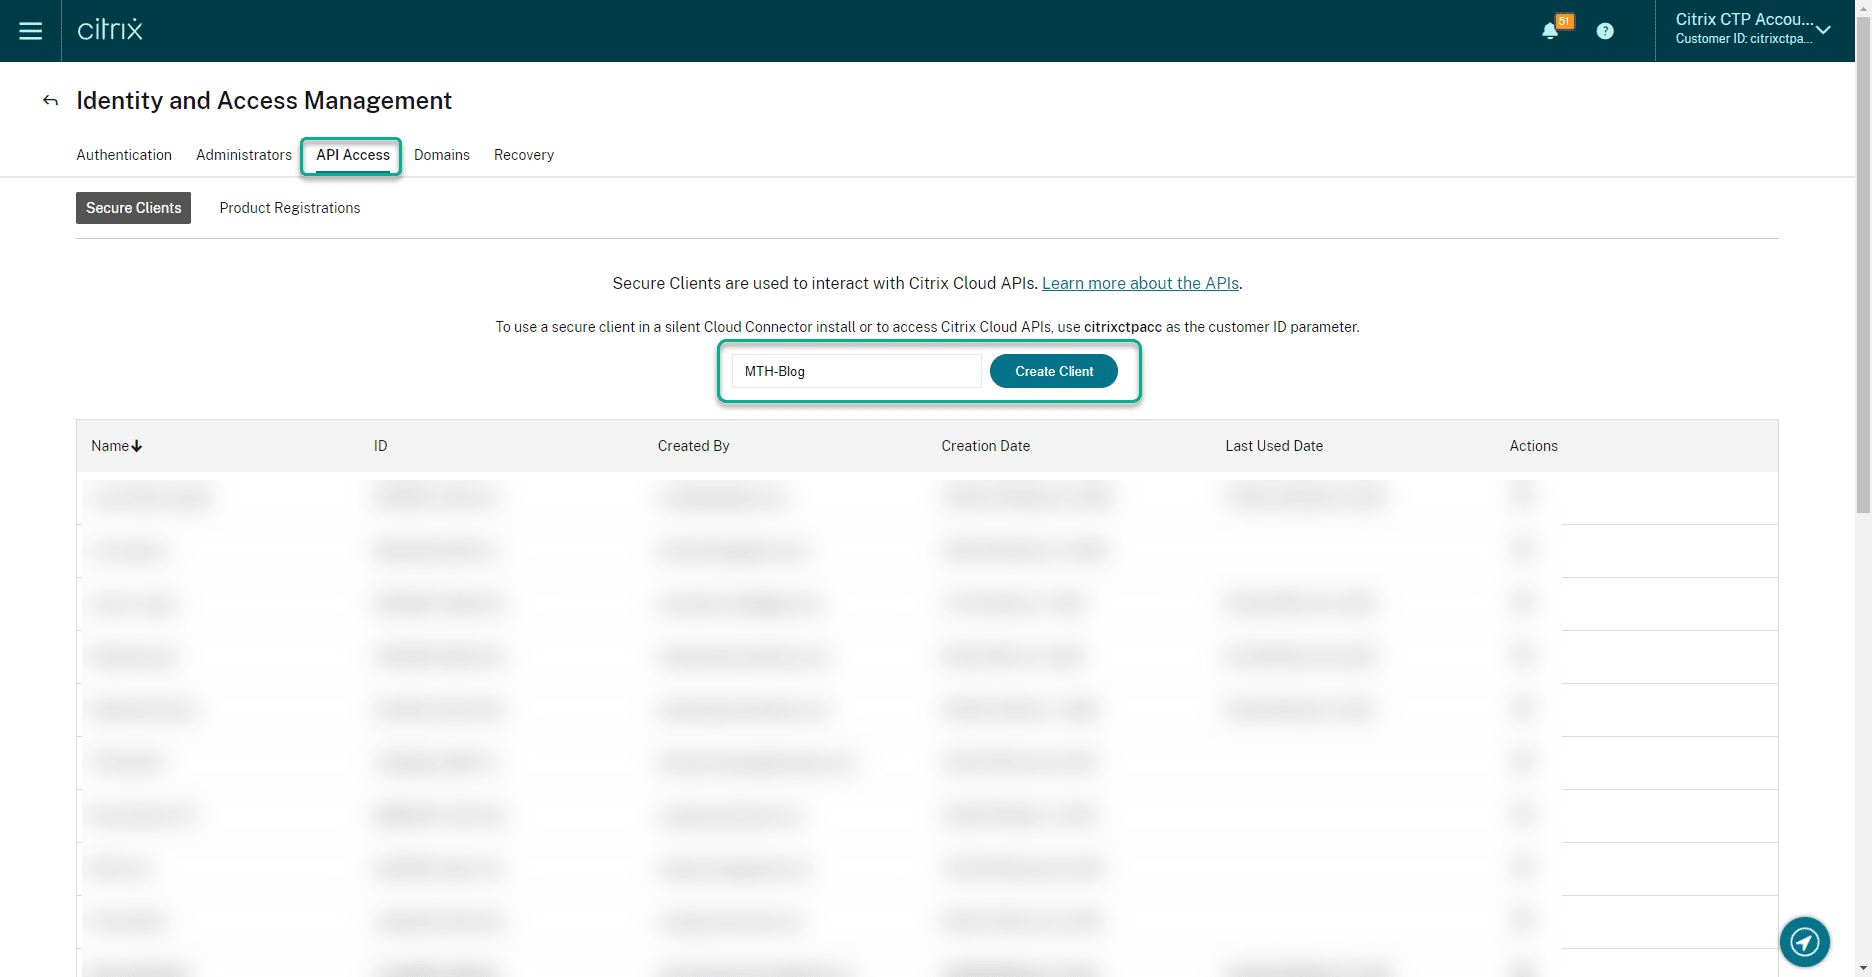Viewport: 1872px width, 977px height.
Task: Select the API Access tab
Action: 353,155
